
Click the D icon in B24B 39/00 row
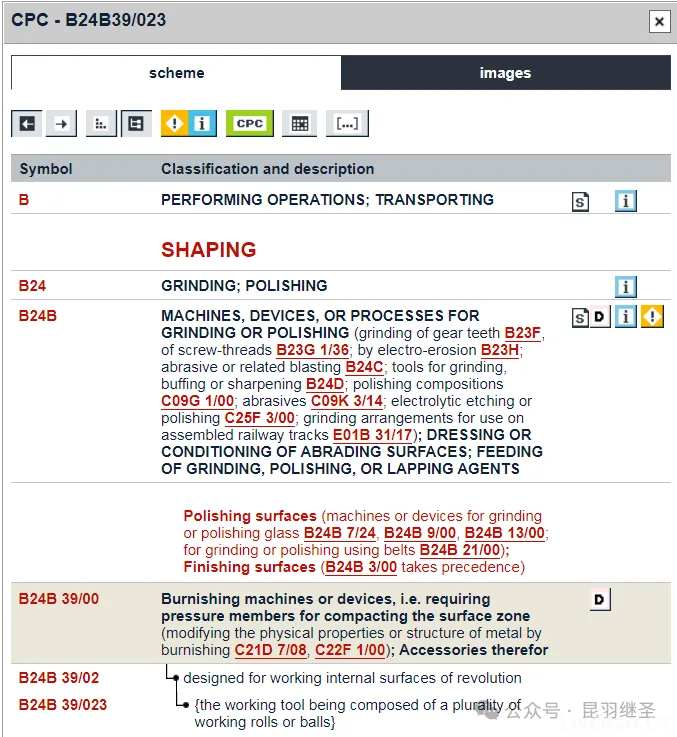(x=599, y=600)
